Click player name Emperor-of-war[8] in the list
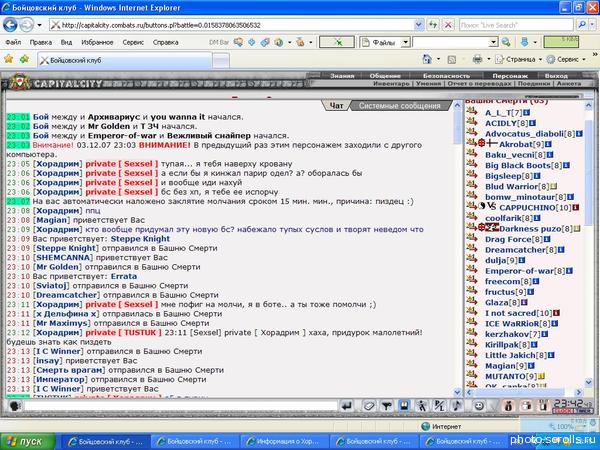 (525, 271)
